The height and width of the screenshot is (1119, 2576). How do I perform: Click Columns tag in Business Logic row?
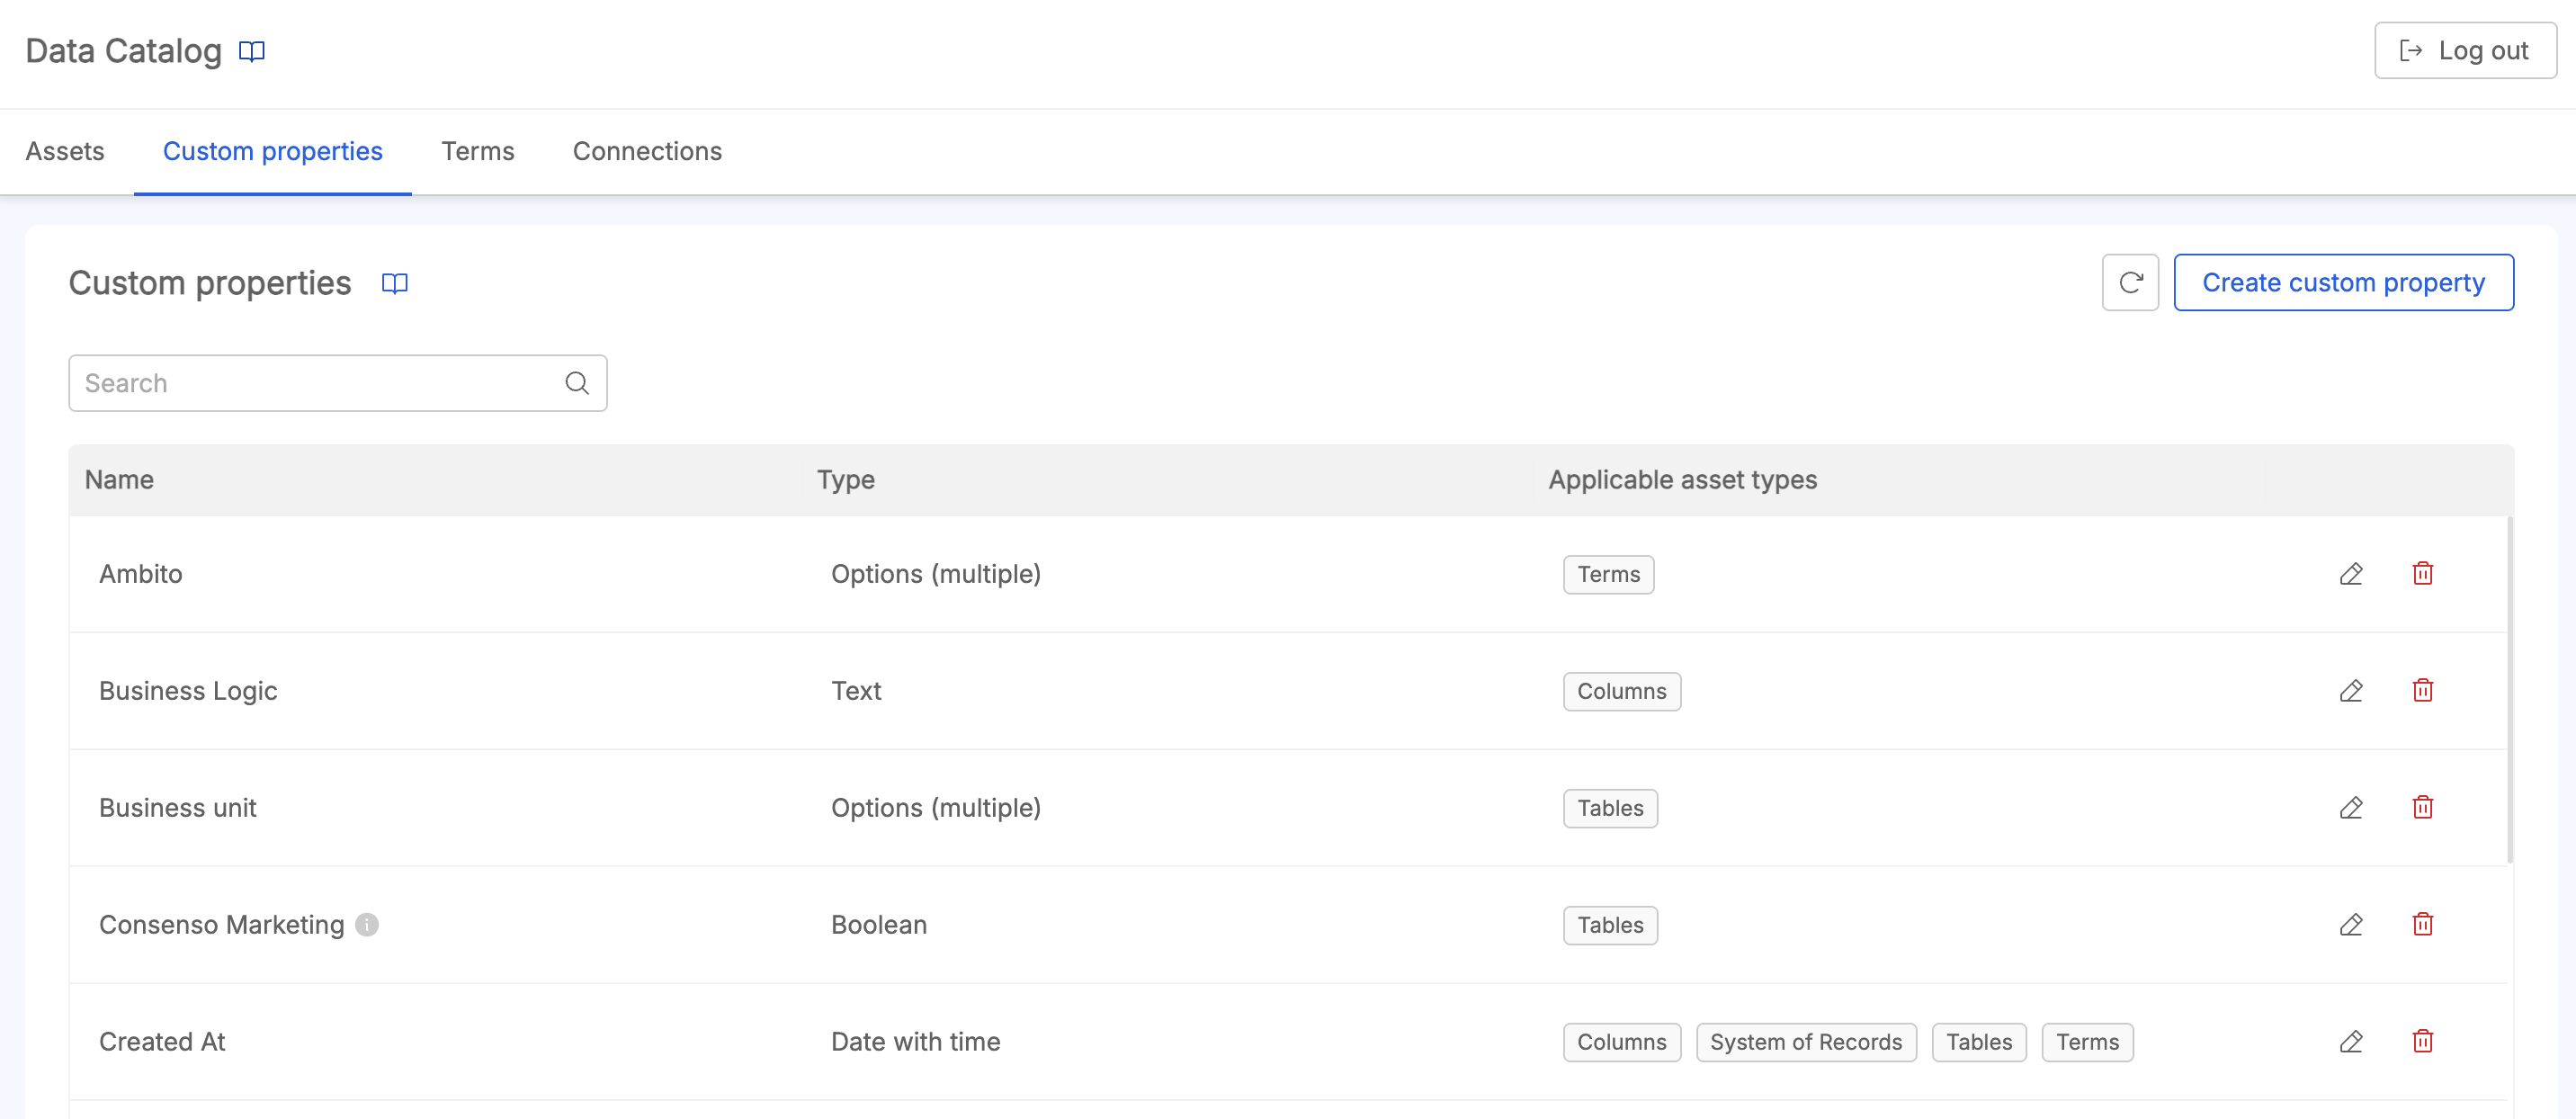(x=1622, y=692)
